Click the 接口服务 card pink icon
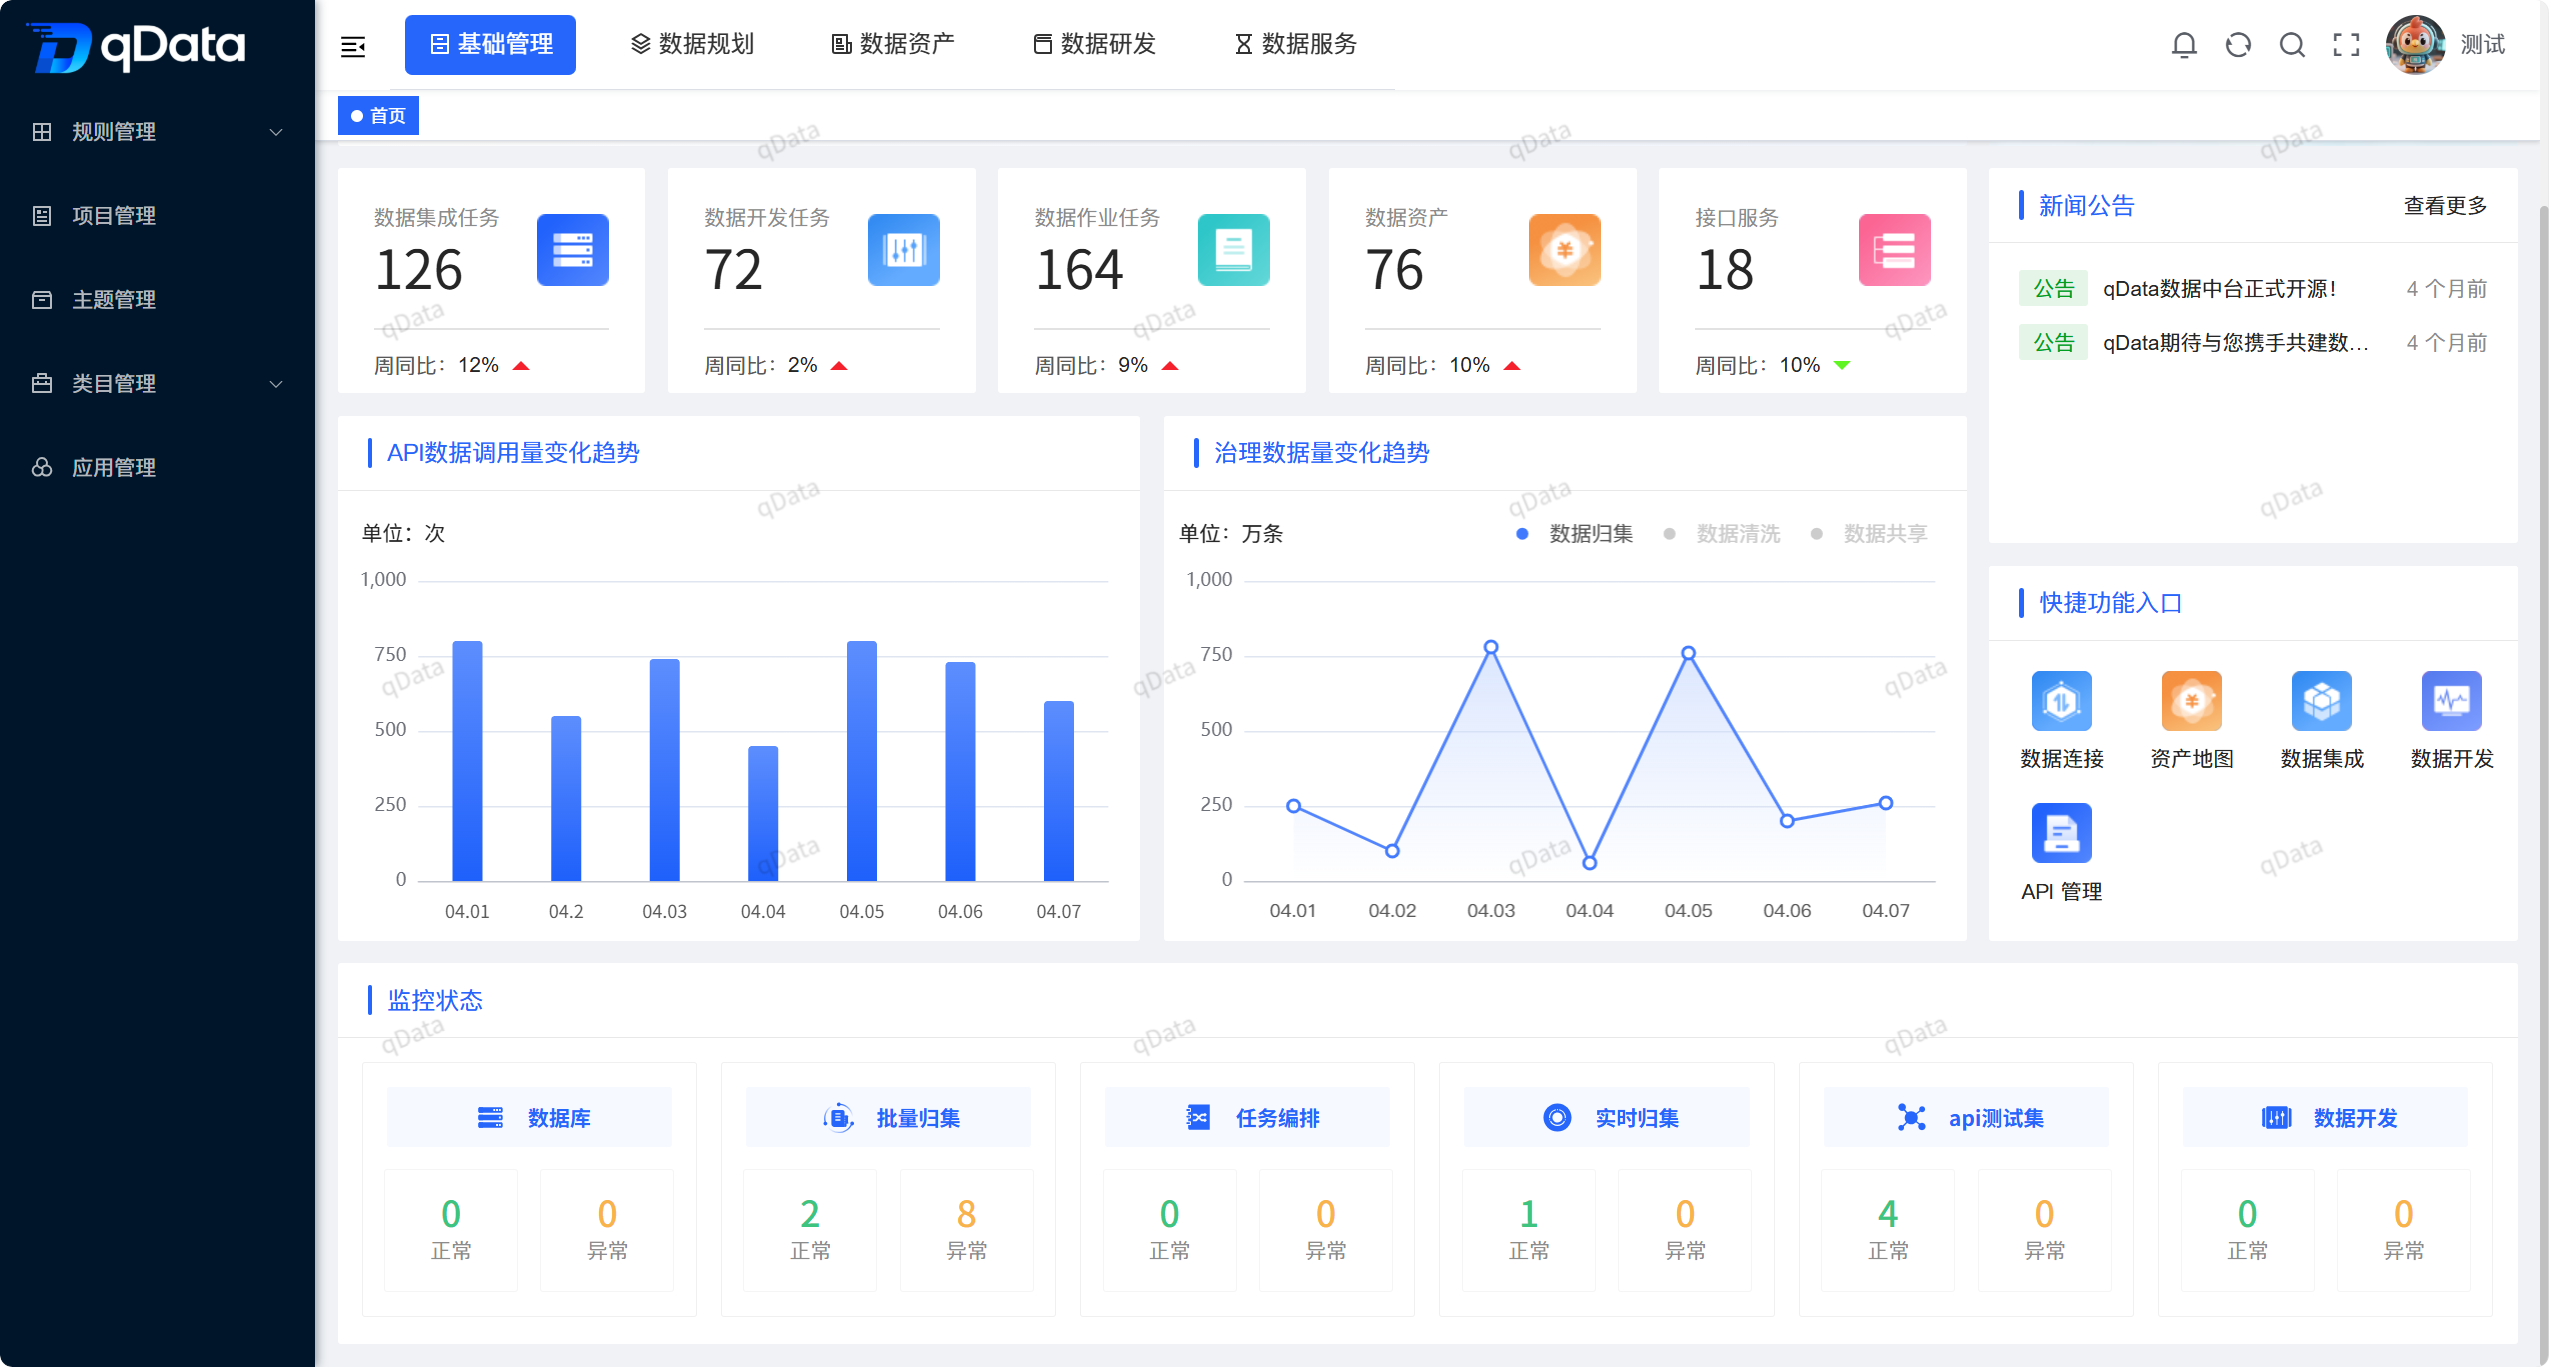 pyautogui.click(x=1895, y=250)
